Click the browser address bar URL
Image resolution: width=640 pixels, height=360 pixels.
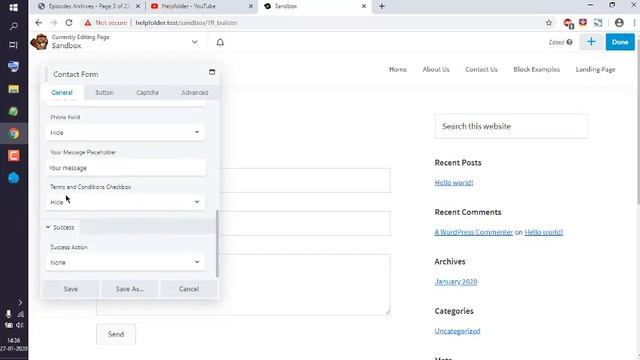(x=186, y=23)
